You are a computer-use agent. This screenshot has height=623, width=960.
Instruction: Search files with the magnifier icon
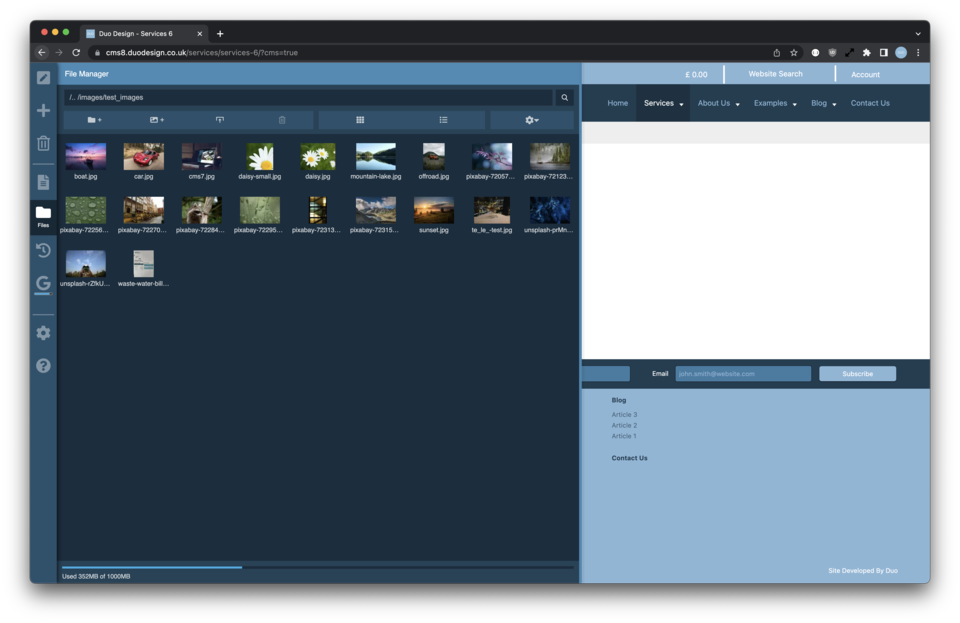click(565, 98)
